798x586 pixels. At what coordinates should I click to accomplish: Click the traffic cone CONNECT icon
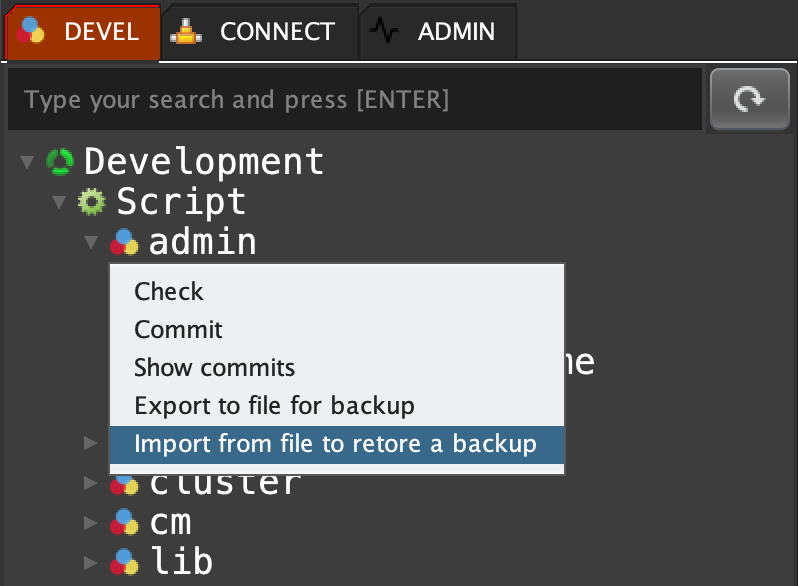[185, 31]
